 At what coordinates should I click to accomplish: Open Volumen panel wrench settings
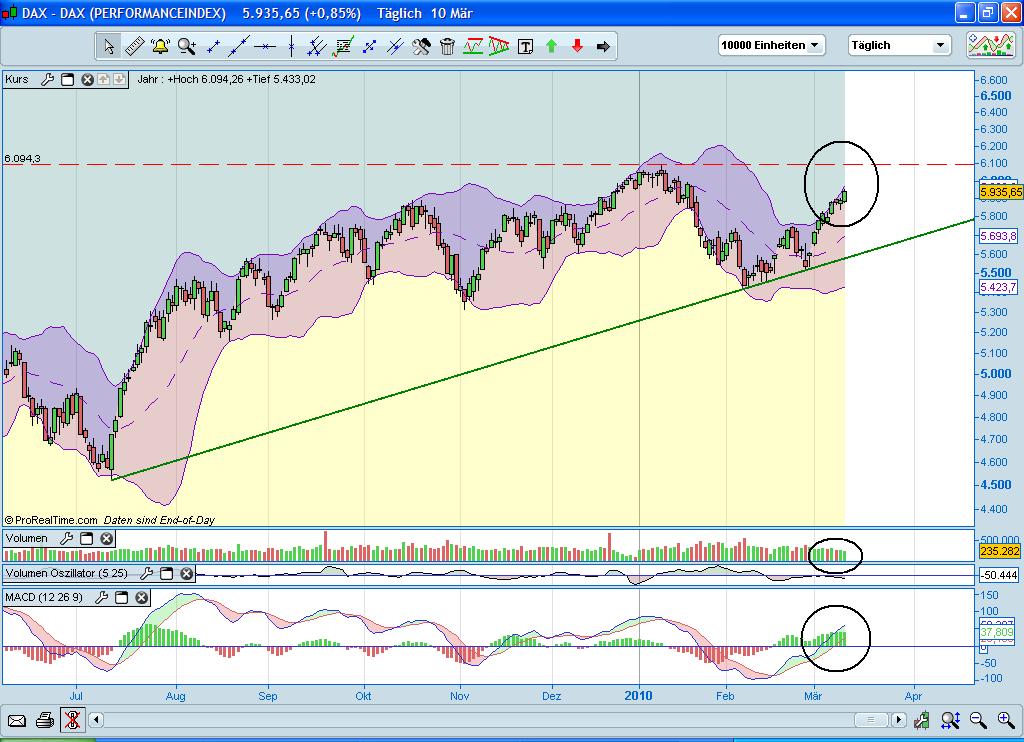(66, 538)
